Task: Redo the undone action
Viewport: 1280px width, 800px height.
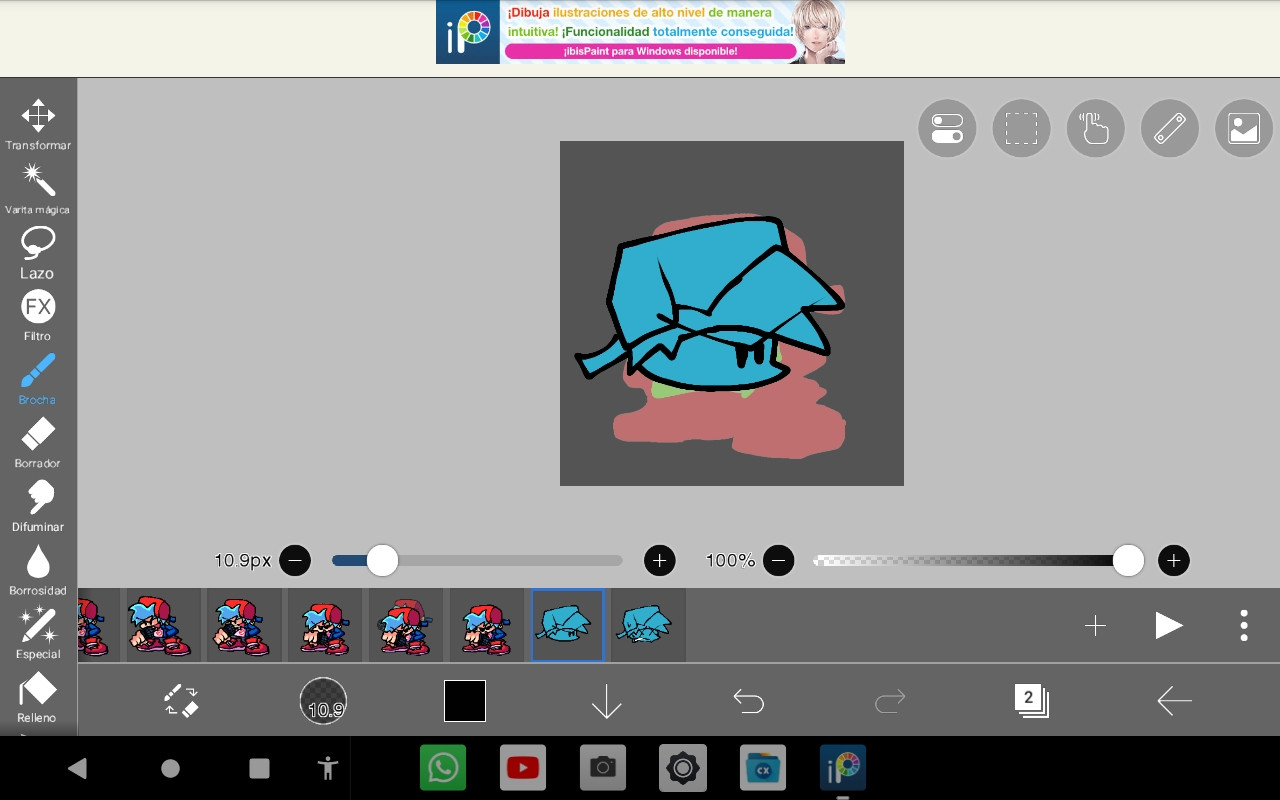Action: (889, 702)
